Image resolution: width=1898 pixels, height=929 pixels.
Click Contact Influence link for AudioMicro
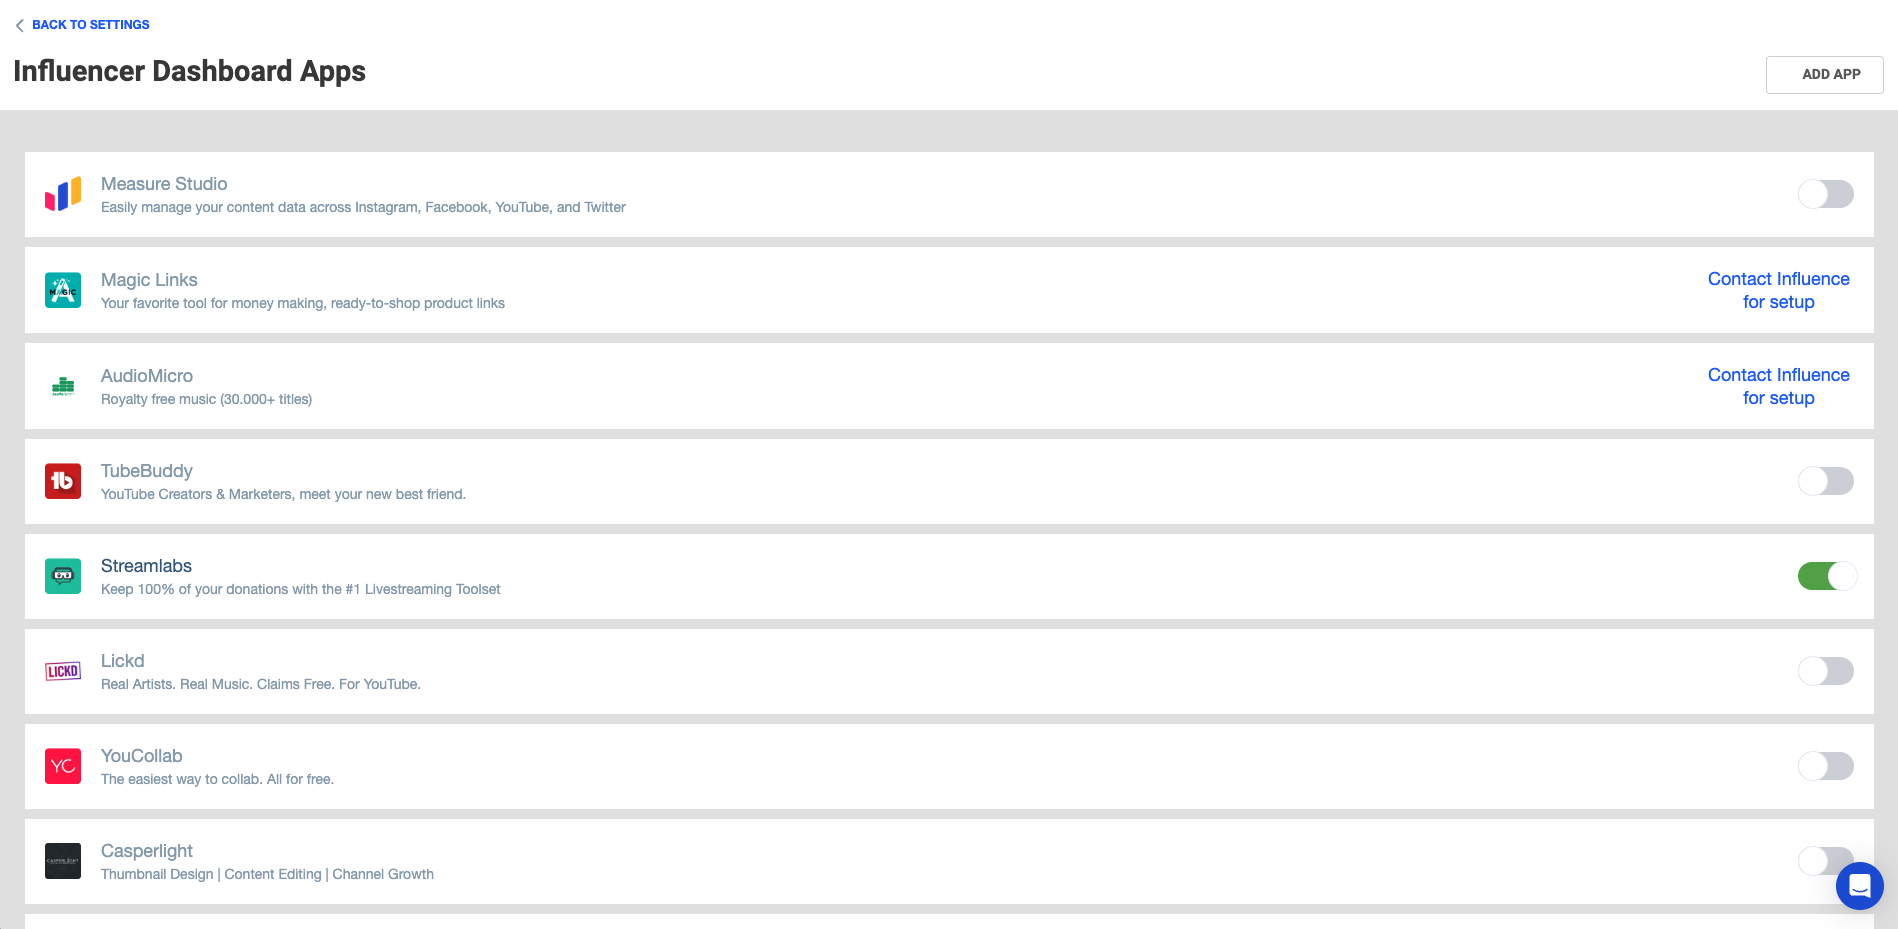1778,386
